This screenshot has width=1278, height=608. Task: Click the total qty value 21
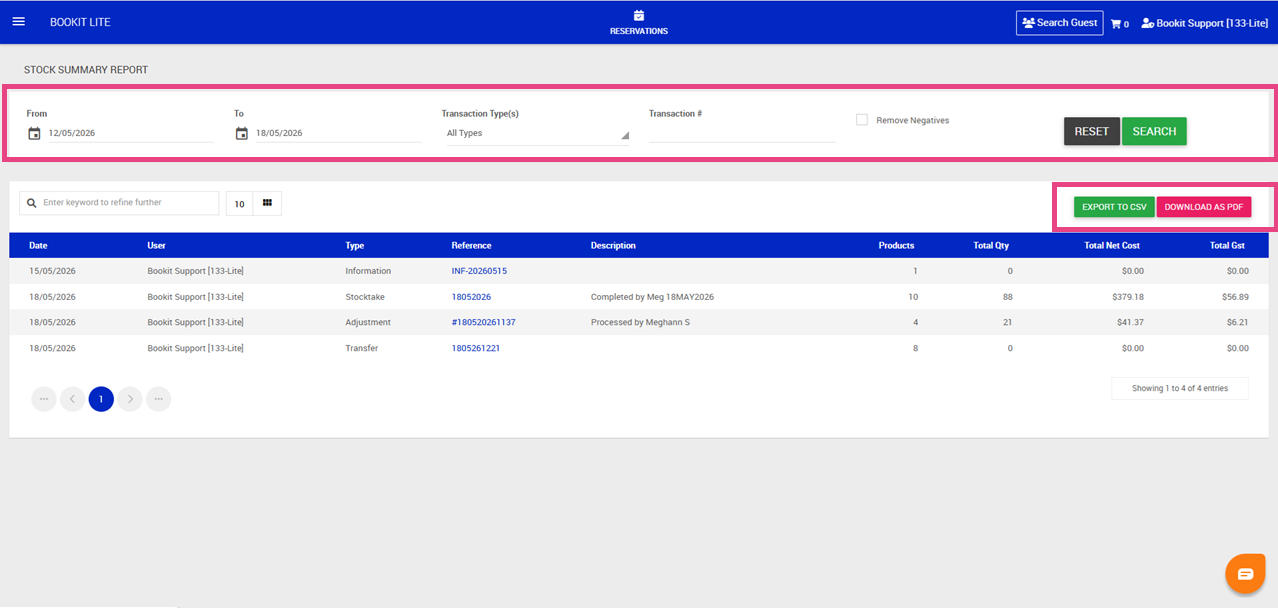click(x=1008, y=322)
